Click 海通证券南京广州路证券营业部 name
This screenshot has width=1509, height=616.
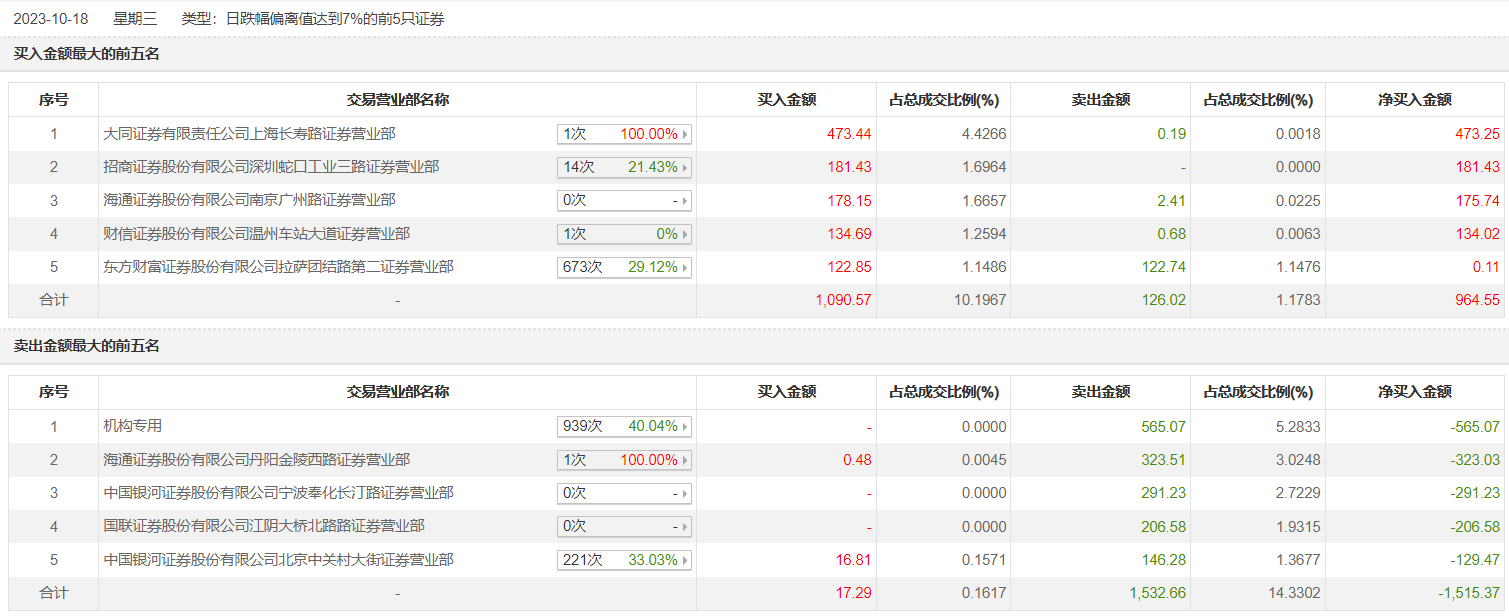pos(249,200)
